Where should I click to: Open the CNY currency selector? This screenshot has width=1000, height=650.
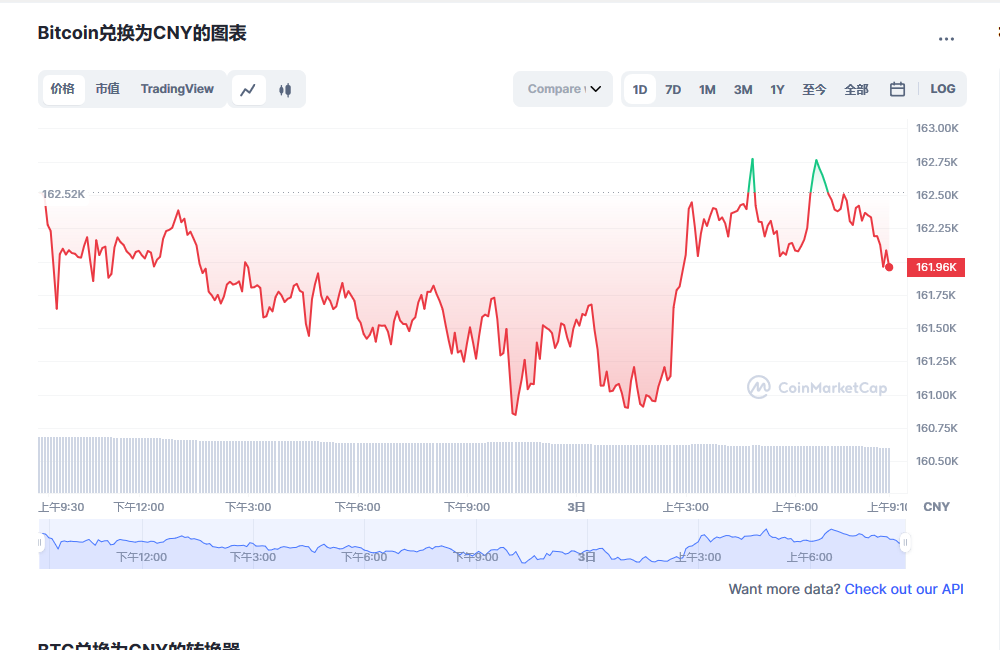[936, 507]
